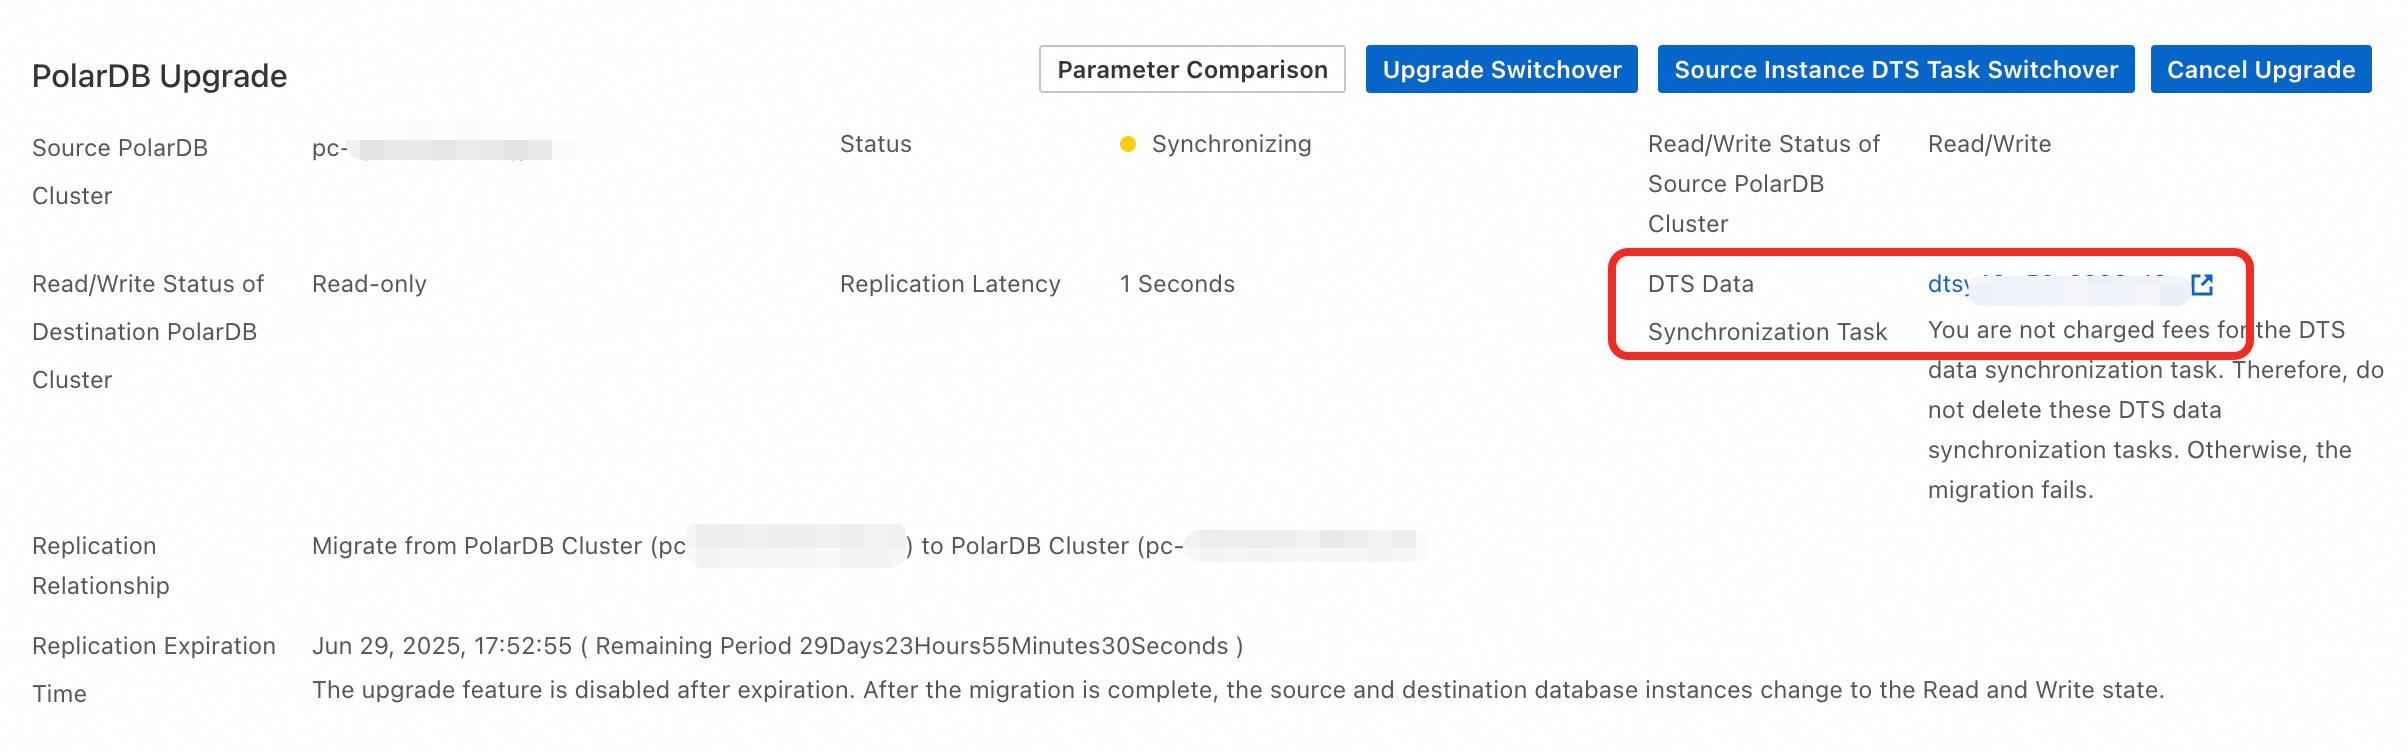Click the Parameter Comparison button
This screenshot has height=752, width=2408.
1192,70
